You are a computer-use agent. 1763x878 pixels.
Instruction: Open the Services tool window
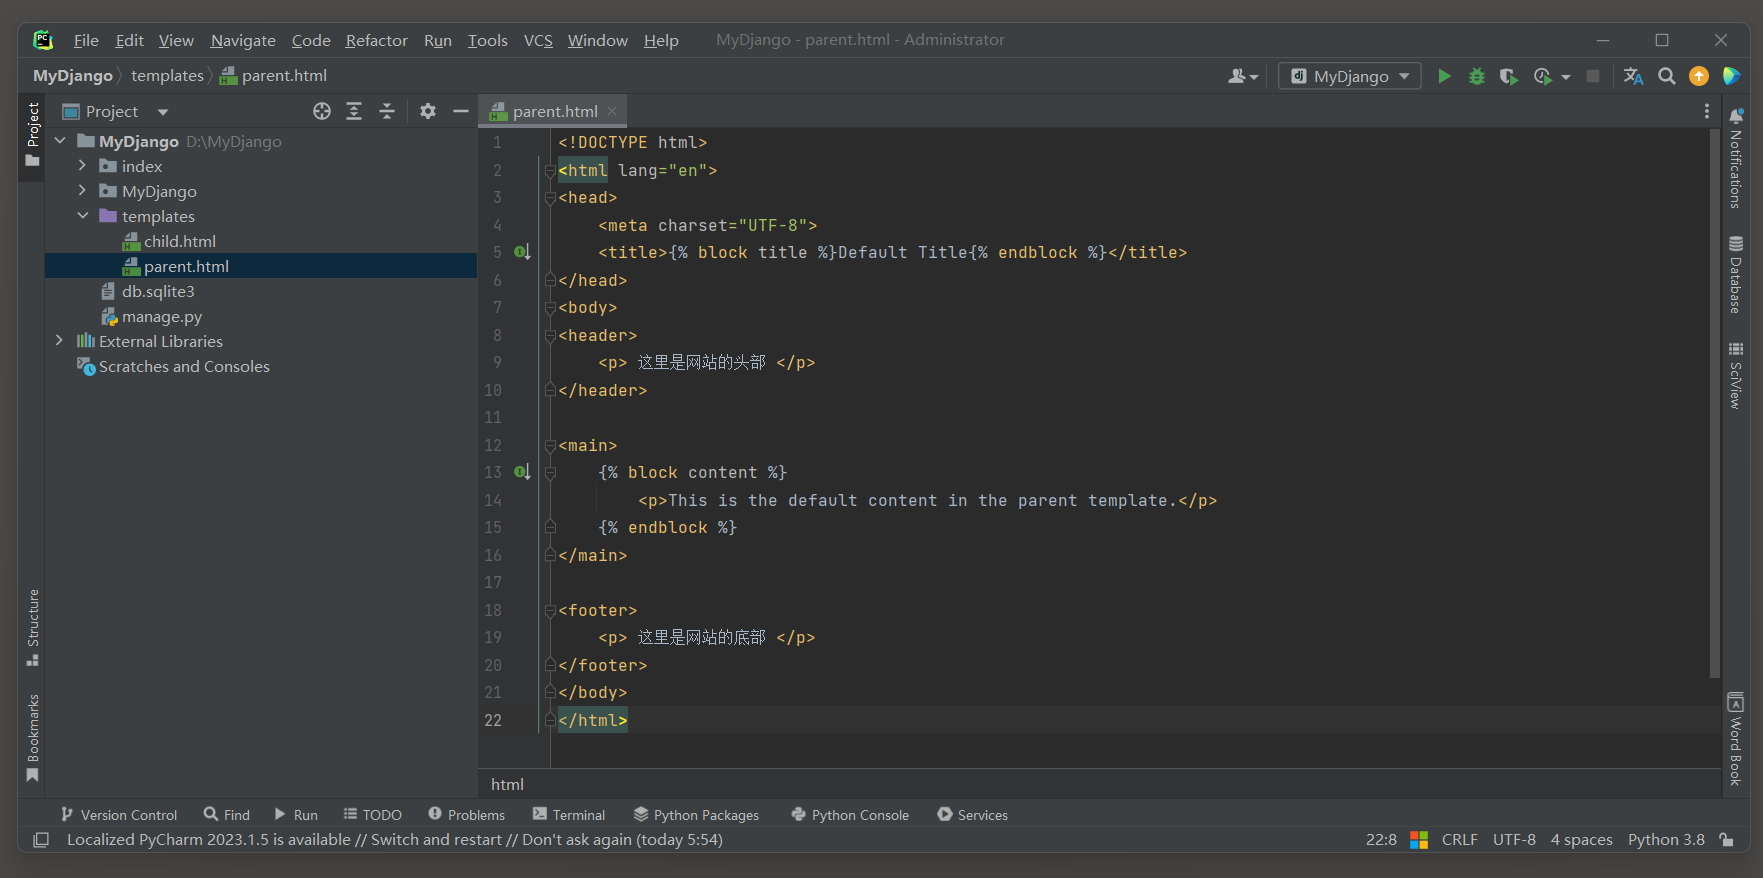tap(973, 815)
